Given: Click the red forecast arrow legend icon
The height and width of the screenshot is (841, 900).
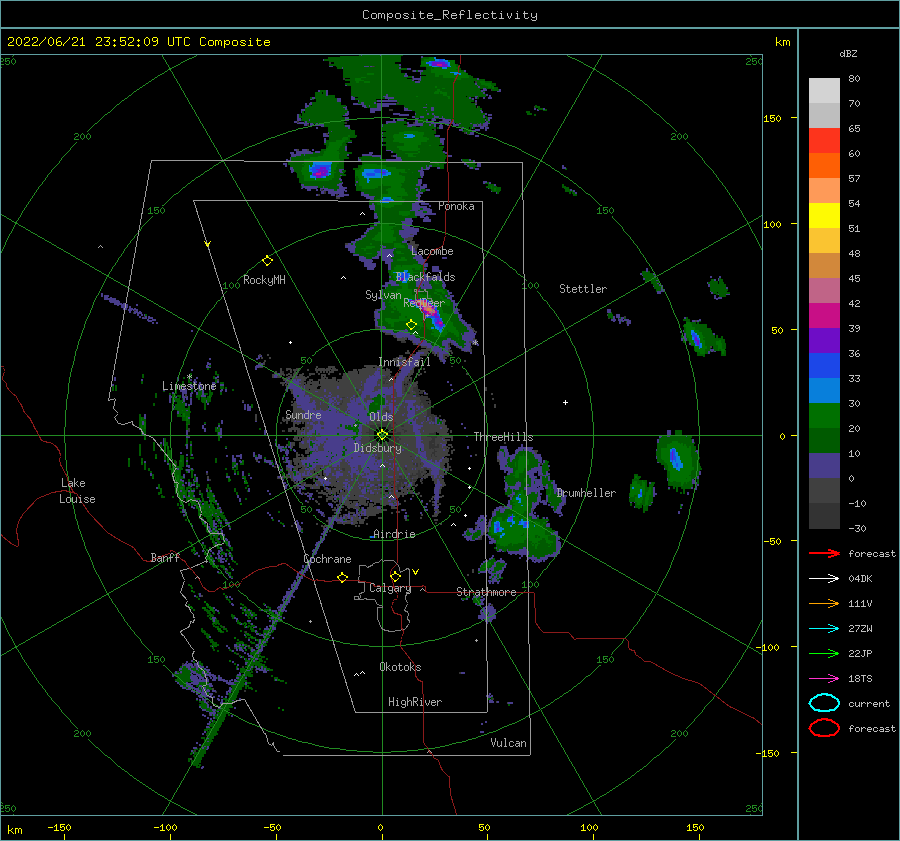Looking at the screenshot, I should [x=824, y=553].
